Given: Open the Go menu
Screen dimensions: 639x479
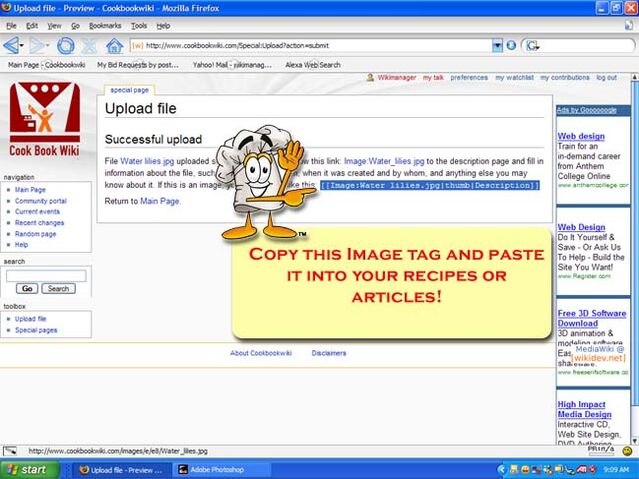Looking at the screenshot, I should click(x=75, y=26).
